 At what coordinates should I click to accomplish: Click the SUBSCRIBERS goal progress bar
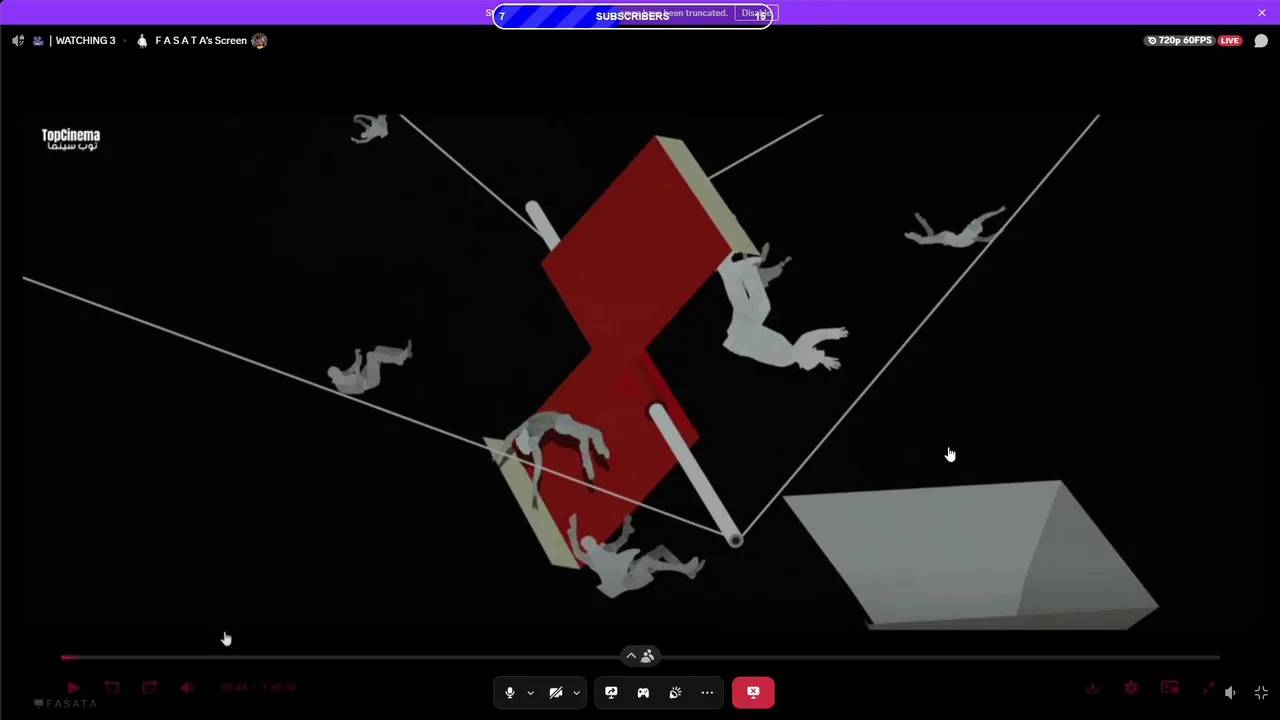tap(632, 16)
